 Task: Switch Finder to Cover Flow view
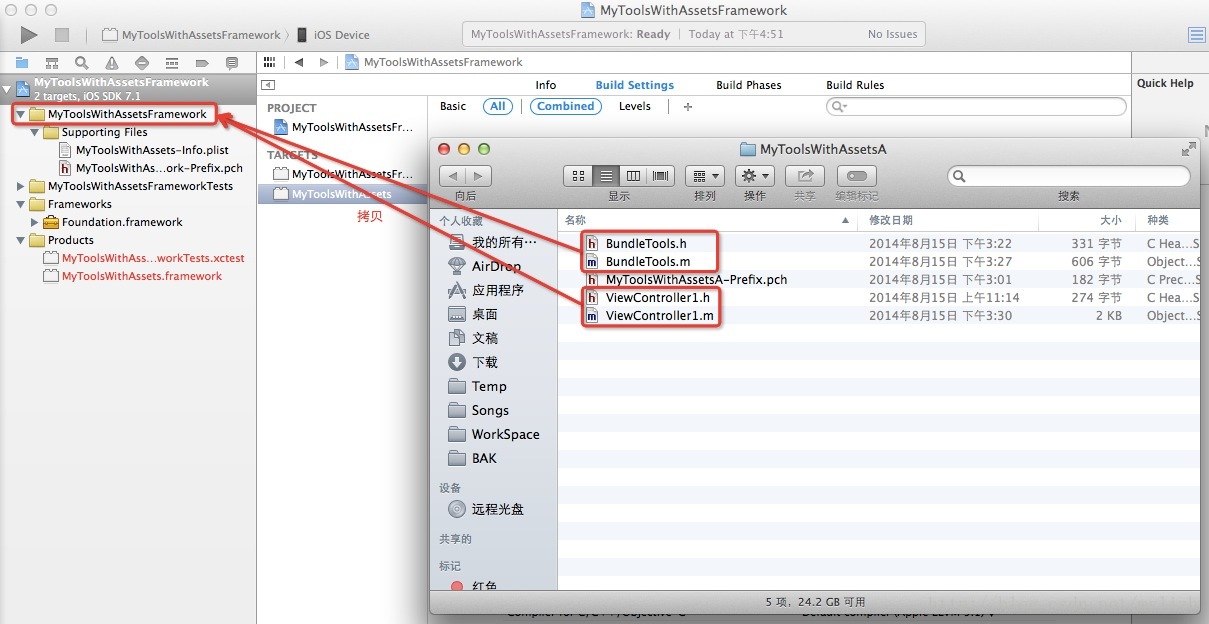(x=661, y=176)
